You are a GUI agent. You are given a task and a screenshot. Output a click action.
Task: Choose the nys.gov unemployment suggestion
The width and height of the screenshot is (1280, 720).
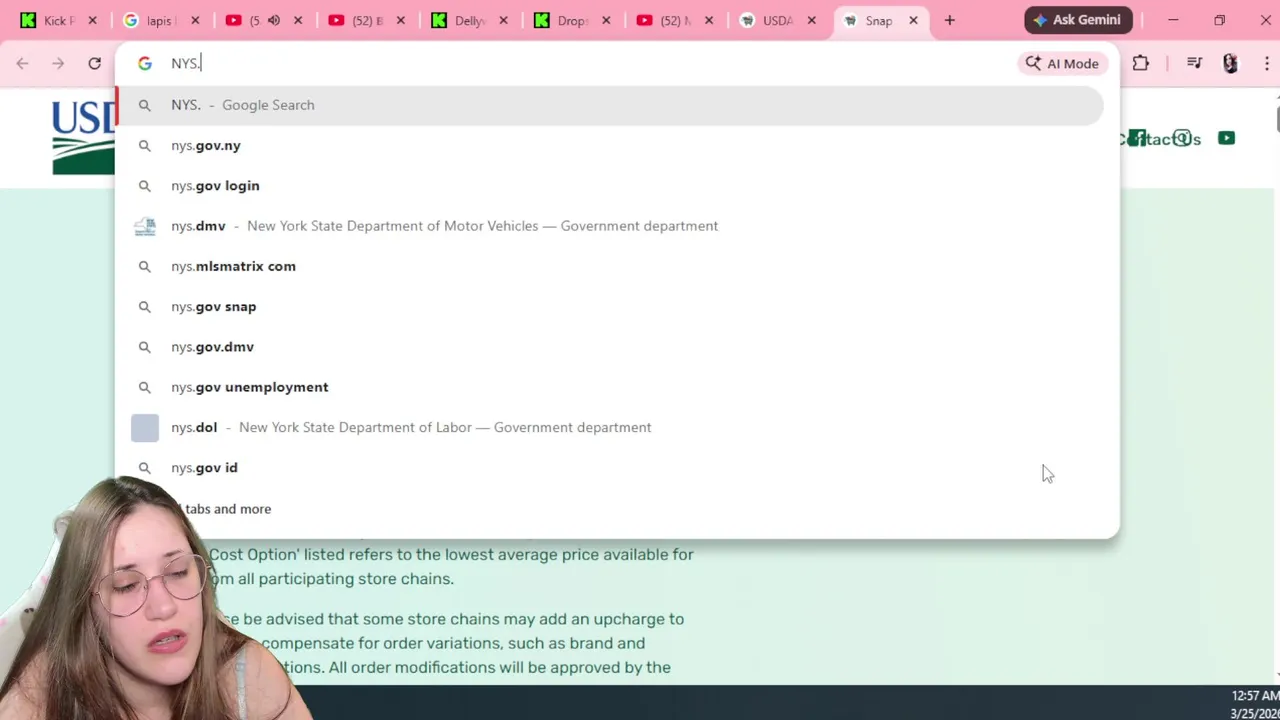coord(610,387)
